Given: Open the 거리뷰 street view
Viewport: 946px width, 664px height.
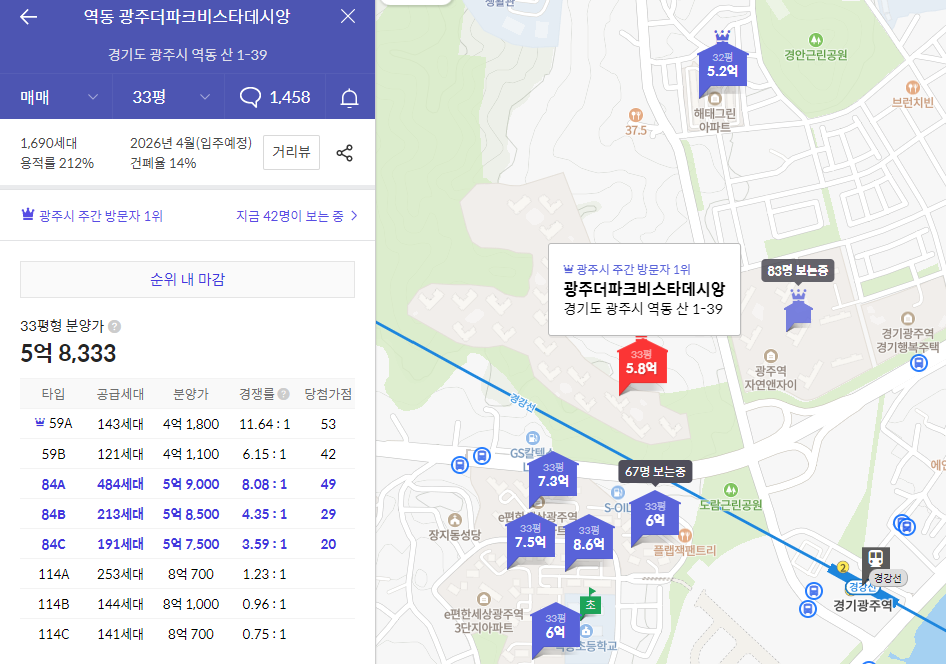Looking at the screenshot, I should [291, 152].
